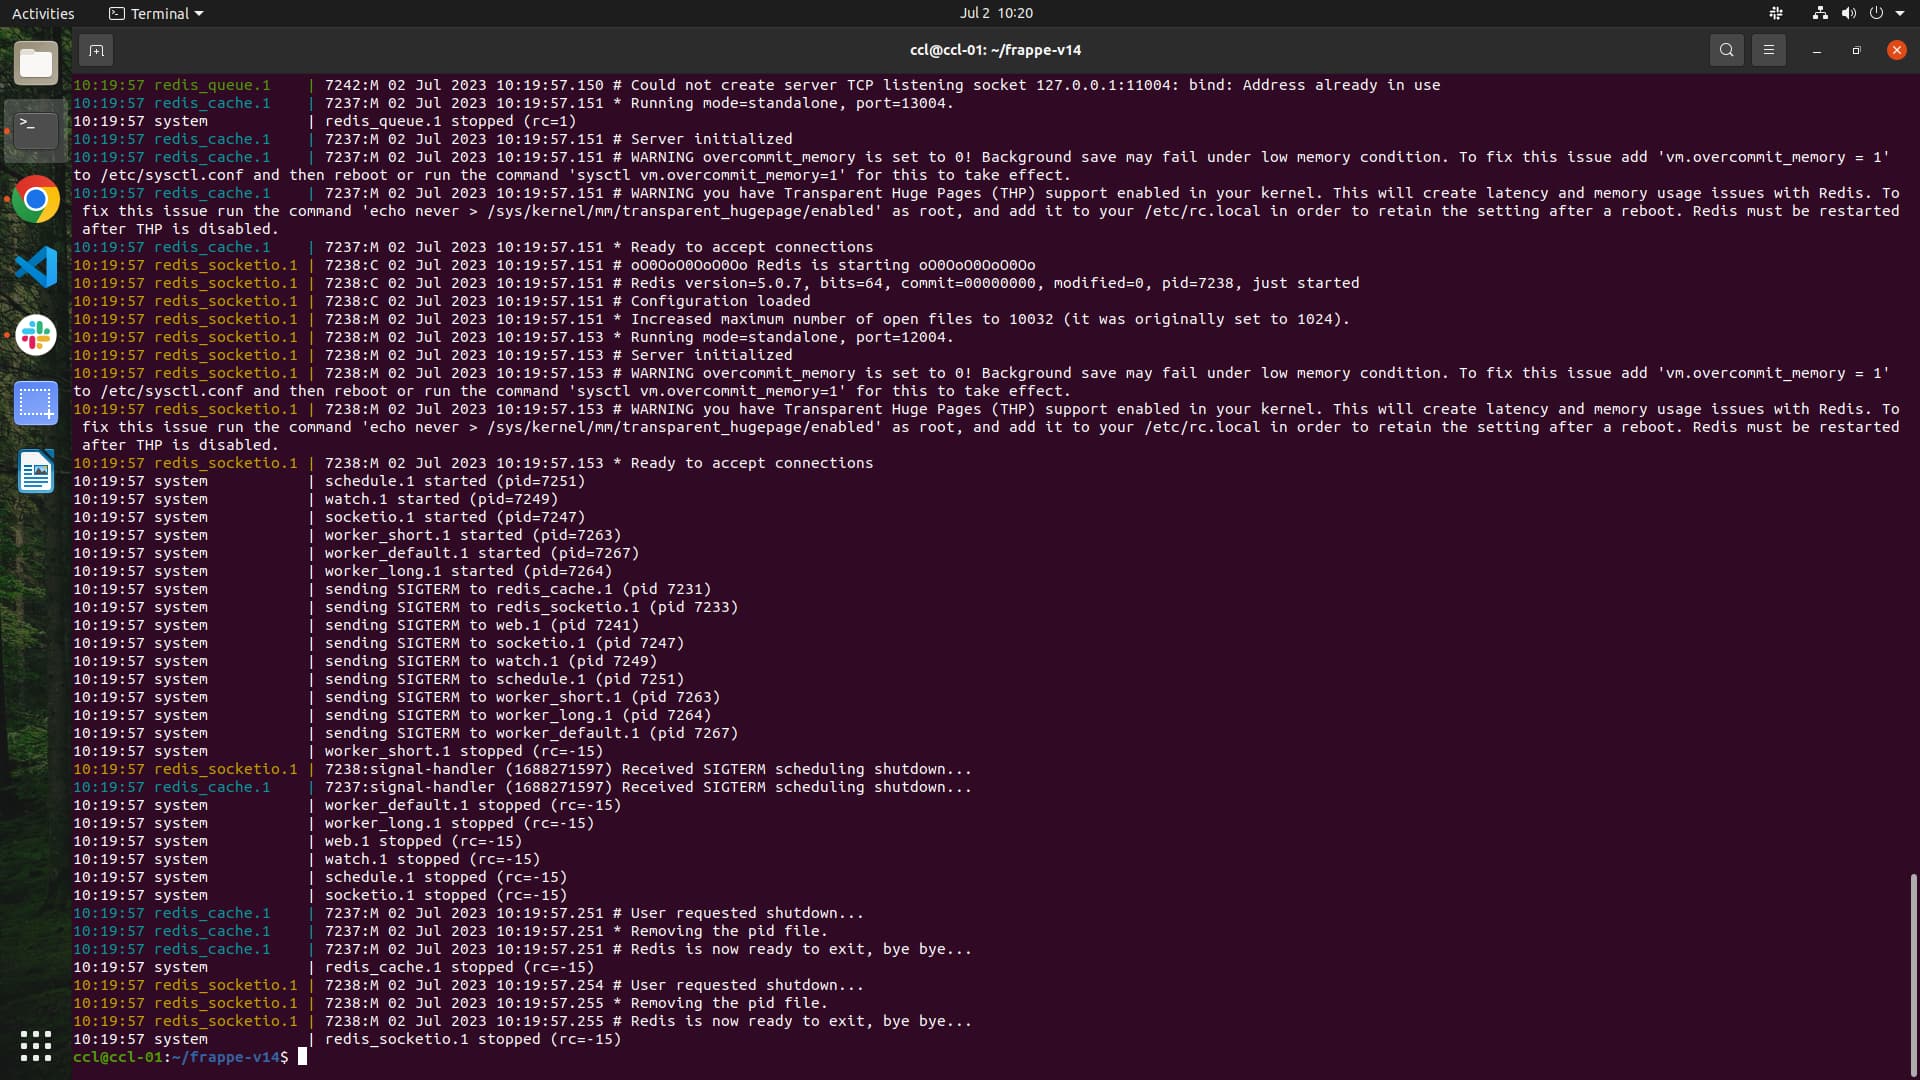Click the power icon in top bar
The image size is (1920, 1080).
click(x=1876, y=13)
